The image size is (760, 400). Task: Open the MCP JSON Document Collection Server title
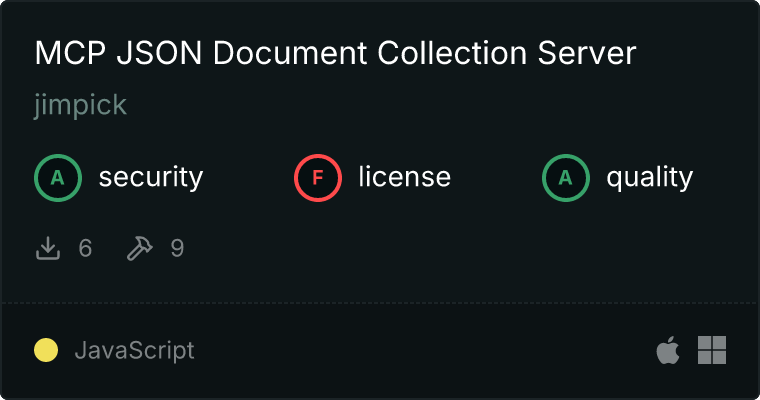(335, 53)
